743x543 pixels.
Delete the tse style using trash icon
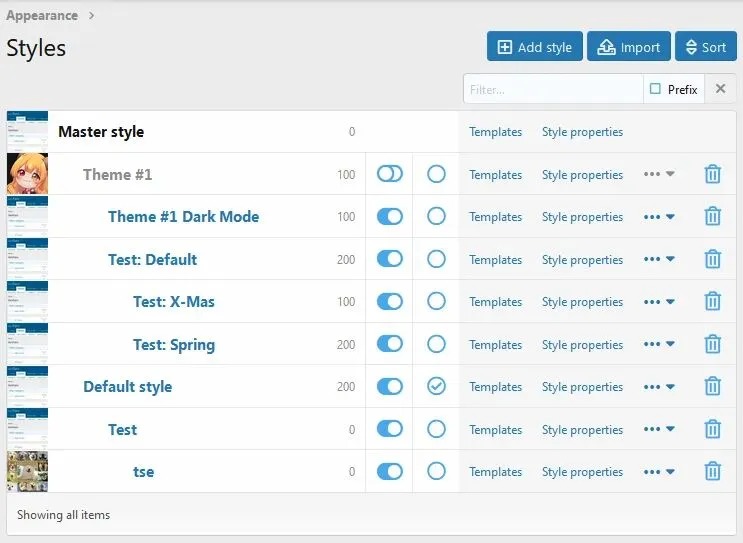[x=712, y=472]
